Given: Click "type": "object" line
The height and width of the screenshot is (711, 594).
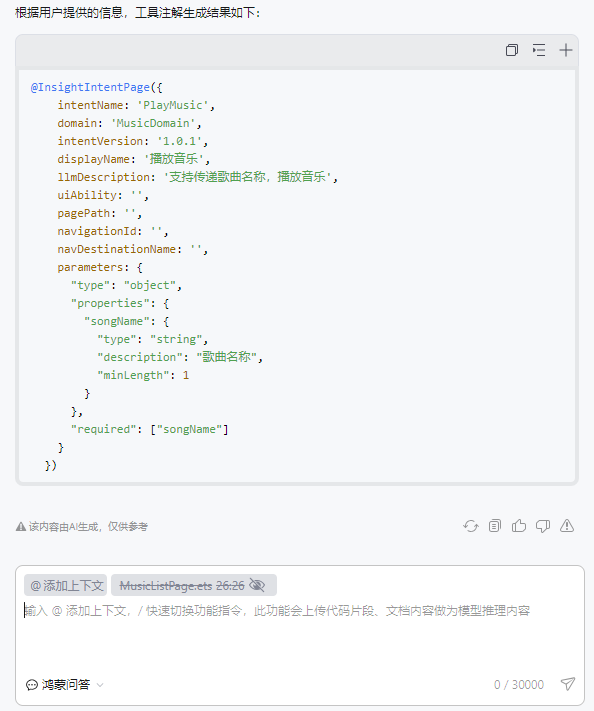Looking at the screenshot, I should pyautogui.click(x=126, y=285).
